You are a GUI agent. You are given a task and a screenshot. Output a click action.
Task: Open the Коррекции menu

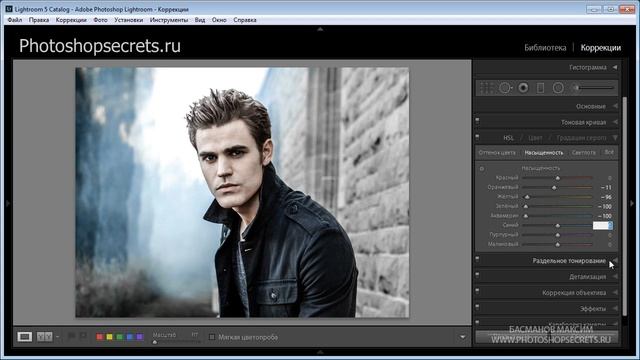[x=71, y=20]
